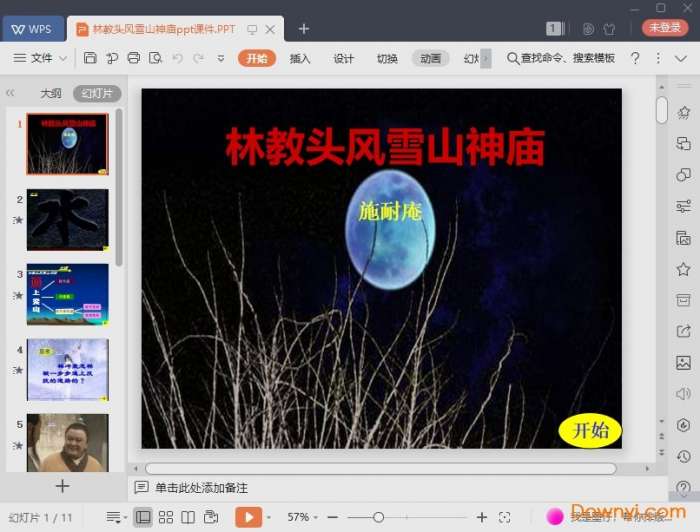Open the help icon in right sidebar
This screenshot has width=700, height=532.
683,487
